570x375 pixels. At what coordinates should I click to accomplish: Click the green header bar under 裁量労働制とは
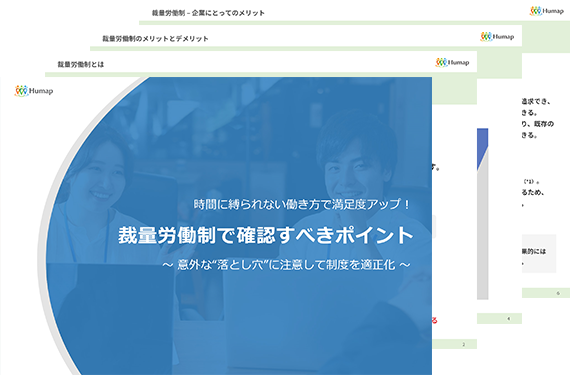[x=261, y=74]
